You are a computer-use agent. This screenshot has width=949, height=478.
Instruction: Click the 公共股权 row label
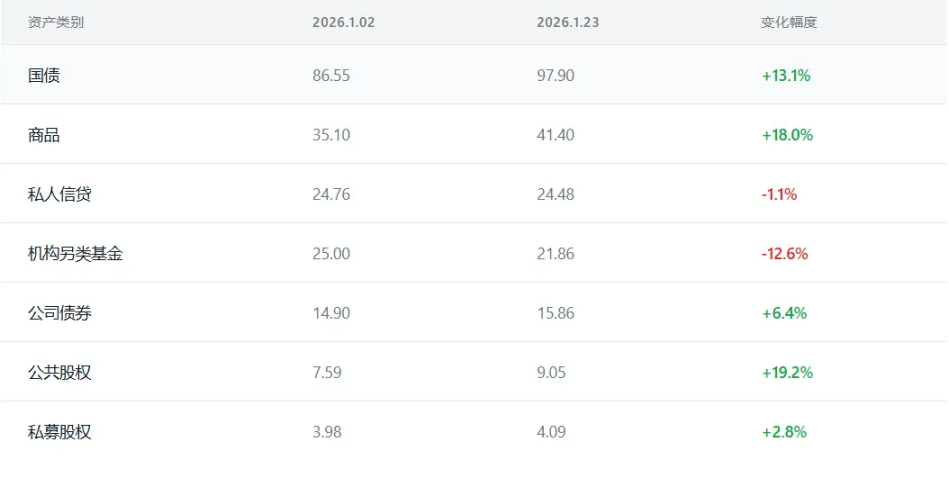(x=60, y=373)
